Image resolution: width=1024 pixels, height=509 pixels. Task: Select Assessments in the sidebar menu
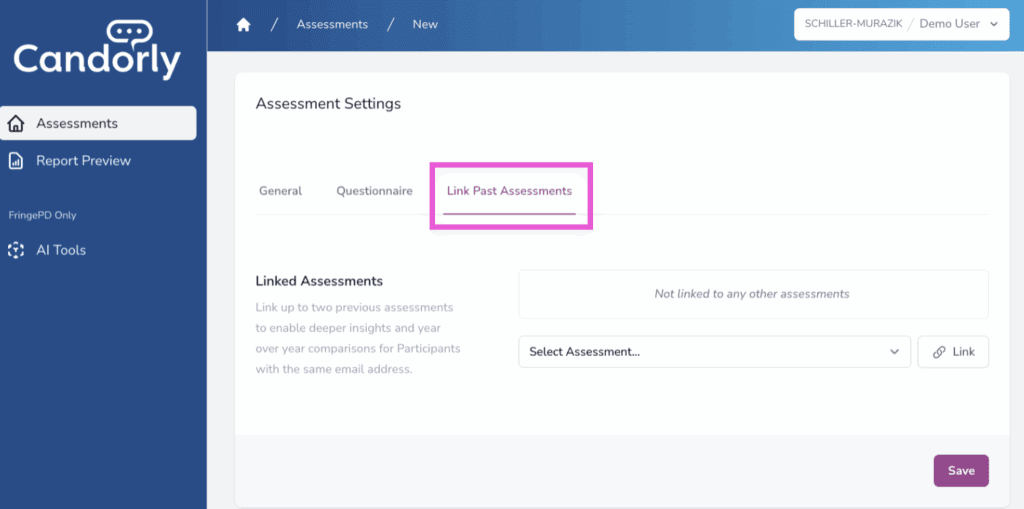coord(77,124)
